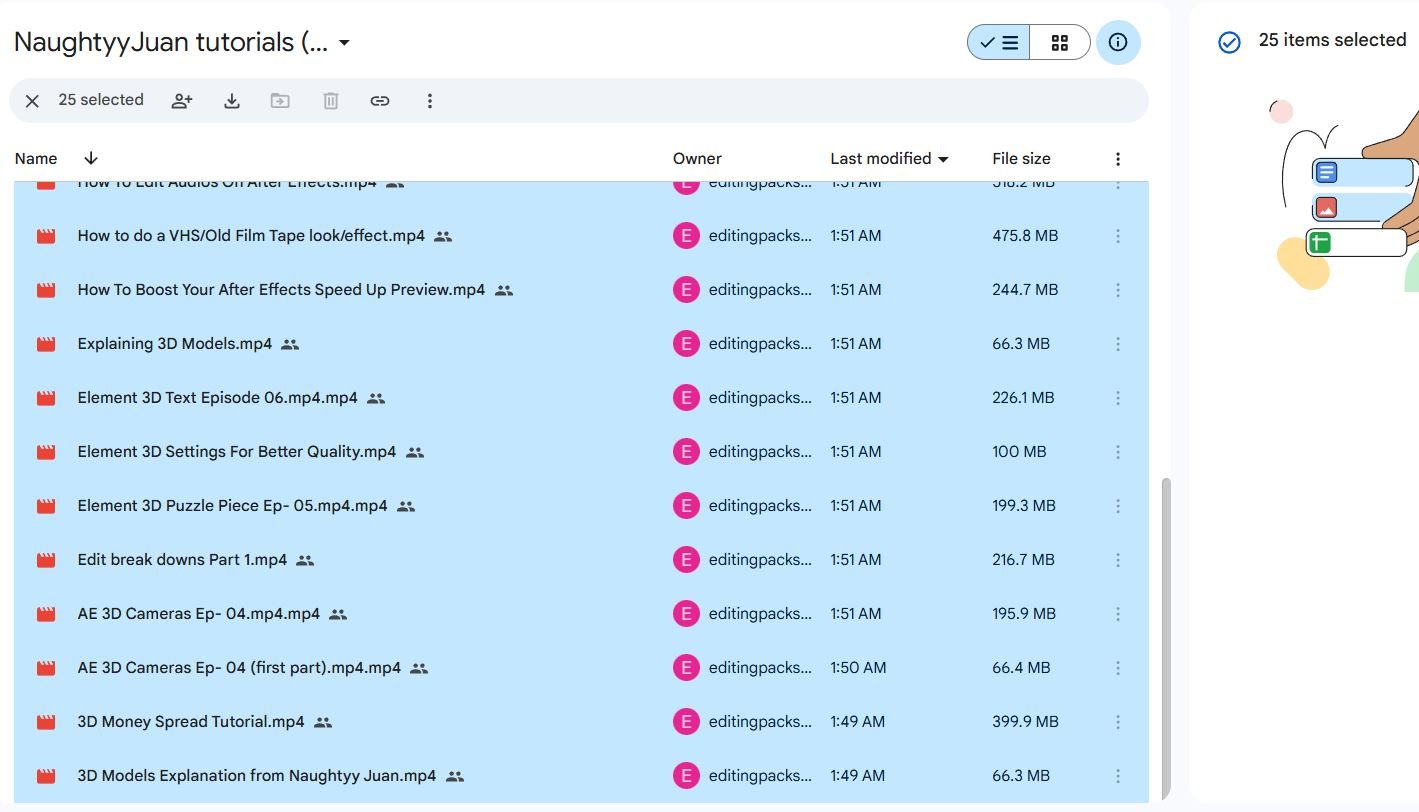The image size is (1419, 812).
Task: Clear selection with the X icon
Action: [32, 101]
